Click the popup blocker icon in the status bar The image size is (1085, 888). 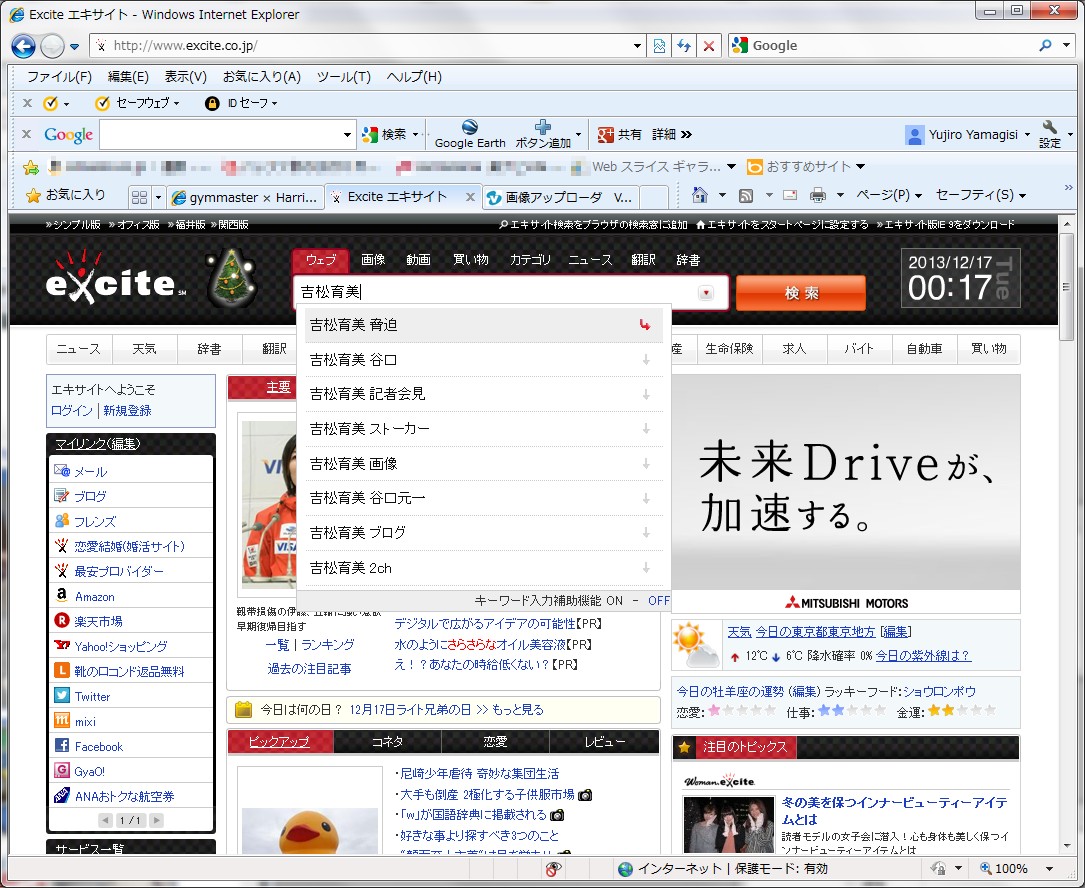coord(553,869)
